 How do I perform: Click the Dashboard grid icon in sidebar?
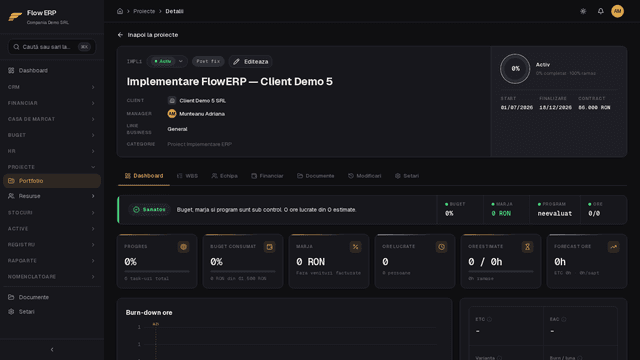[11, 71]
